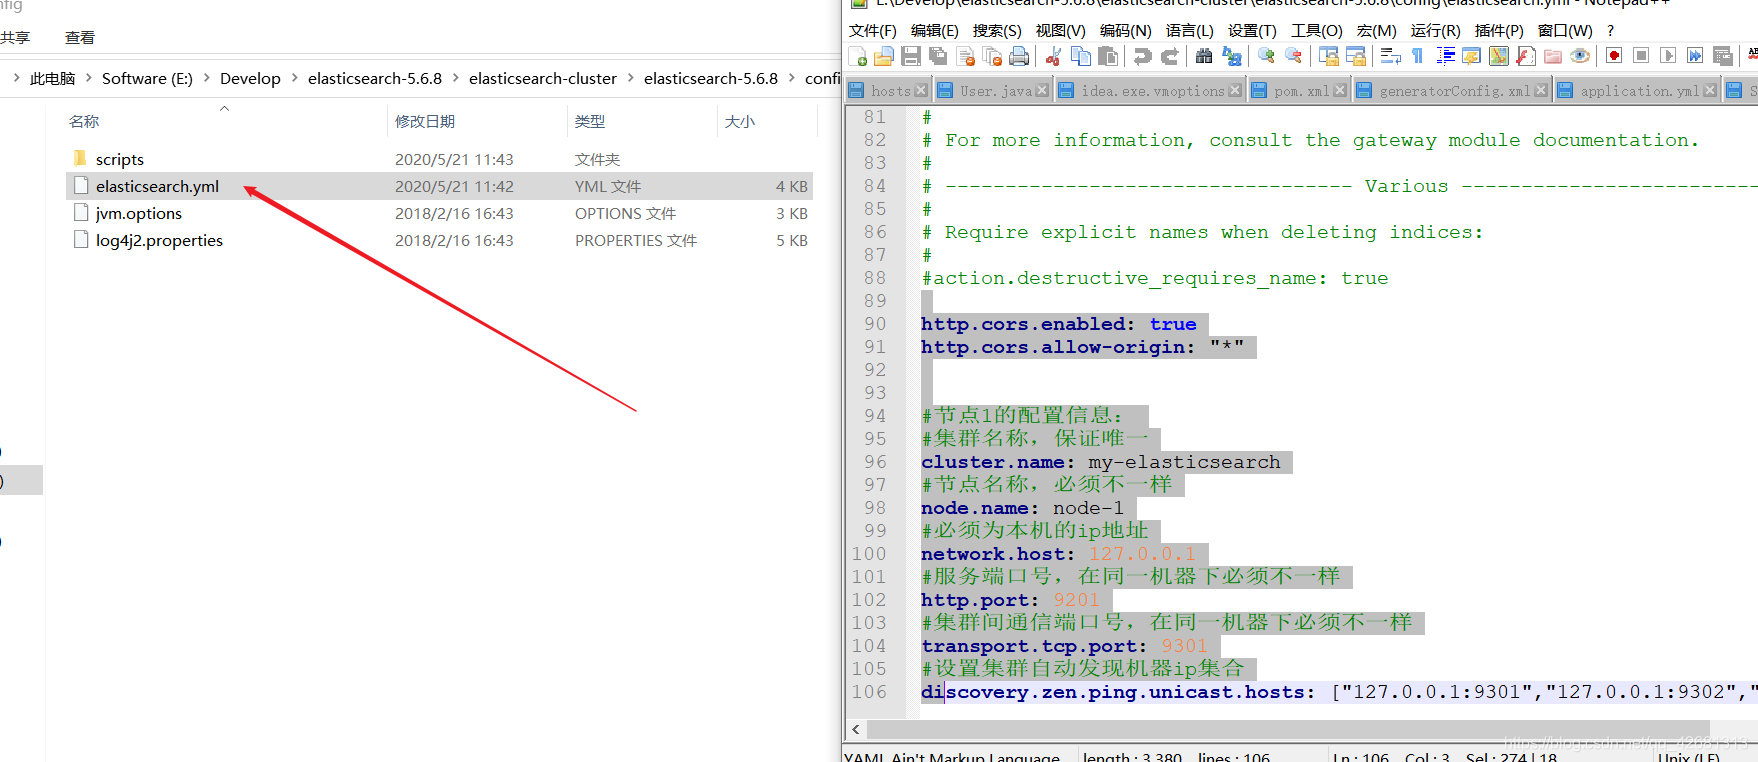The image size is (1758, 762).
Task: Toggle word wrap in editor
Action: [x=1390, y=56]
